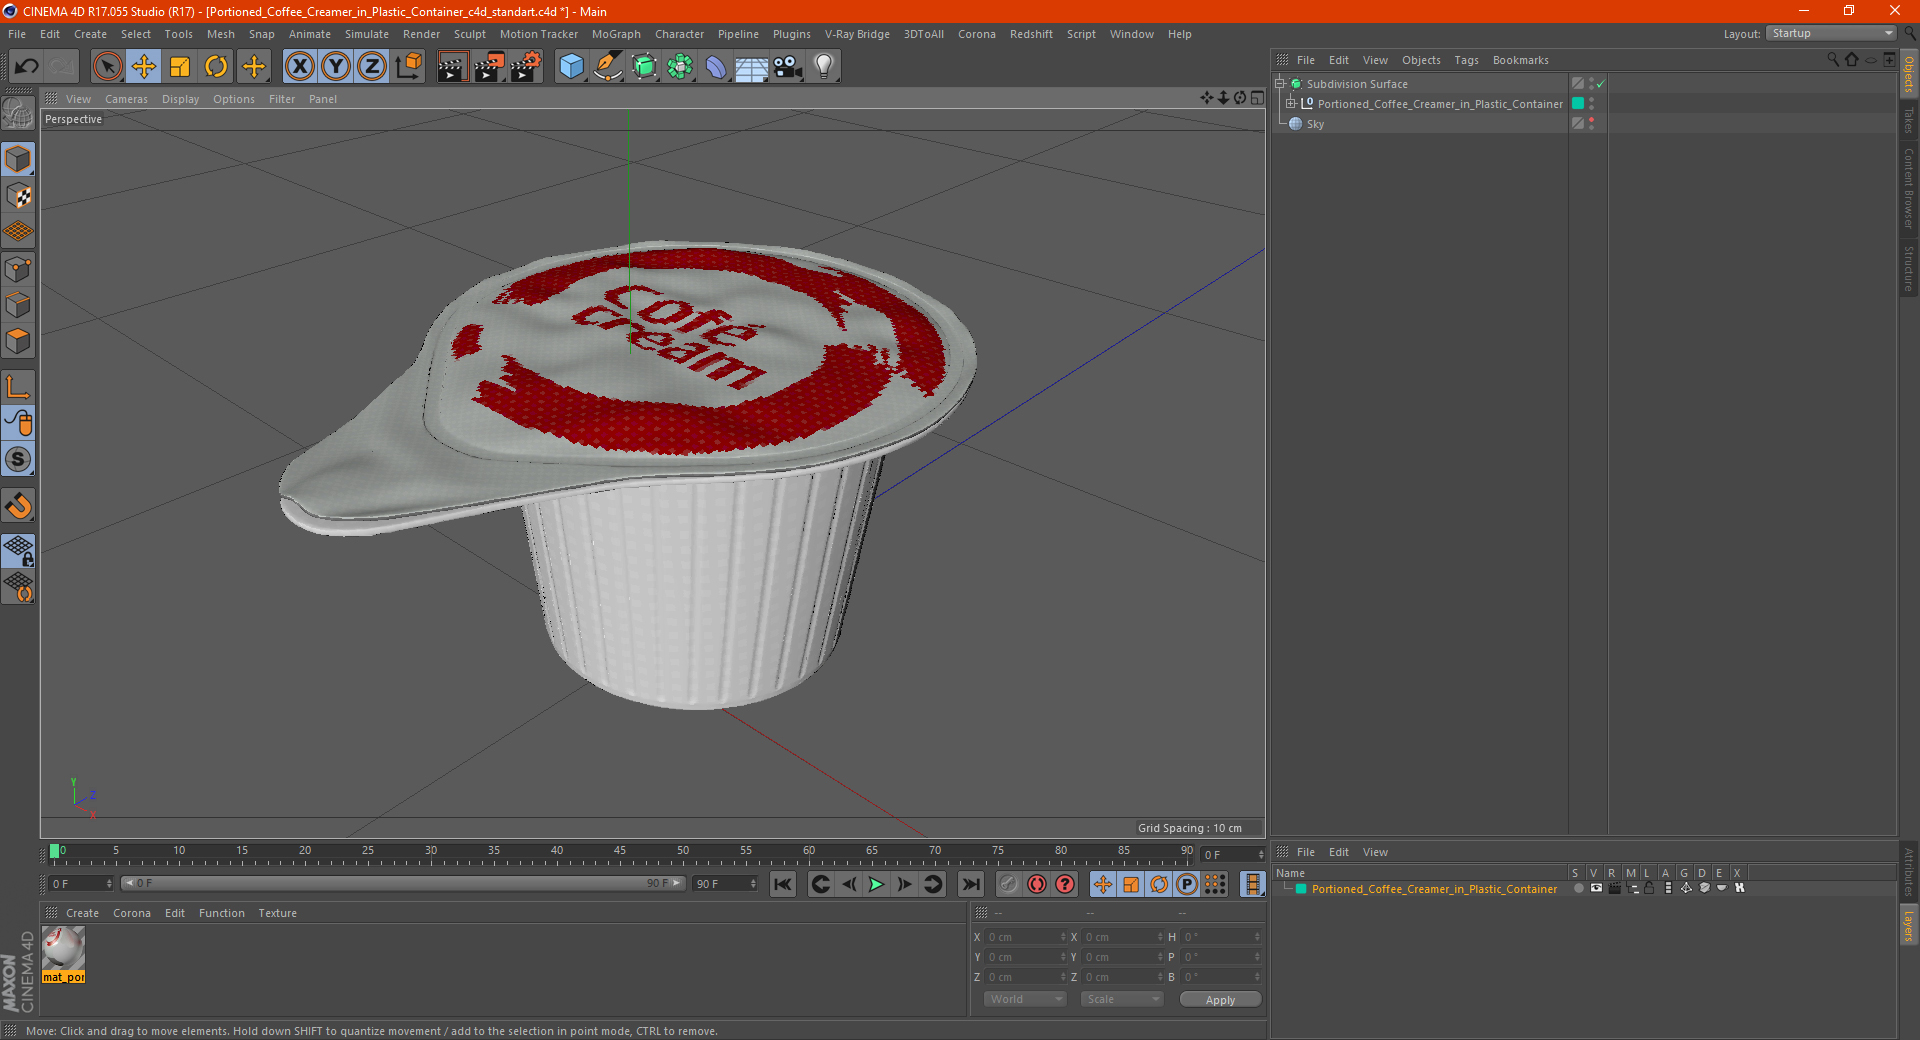This screenshot has width=1920, height=1040.
Task: Toggle Subdivision Surface enable checkmark
Action: pos(1601,84)
